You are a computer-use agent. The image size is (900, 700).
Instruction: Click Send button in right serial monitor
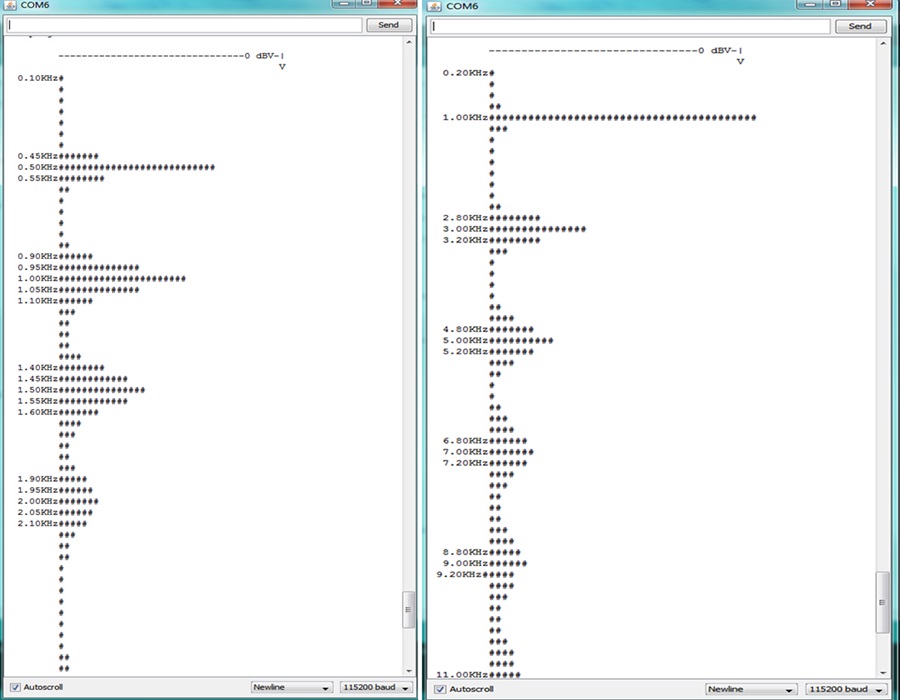pyautogui.click(x=859, y=26)
